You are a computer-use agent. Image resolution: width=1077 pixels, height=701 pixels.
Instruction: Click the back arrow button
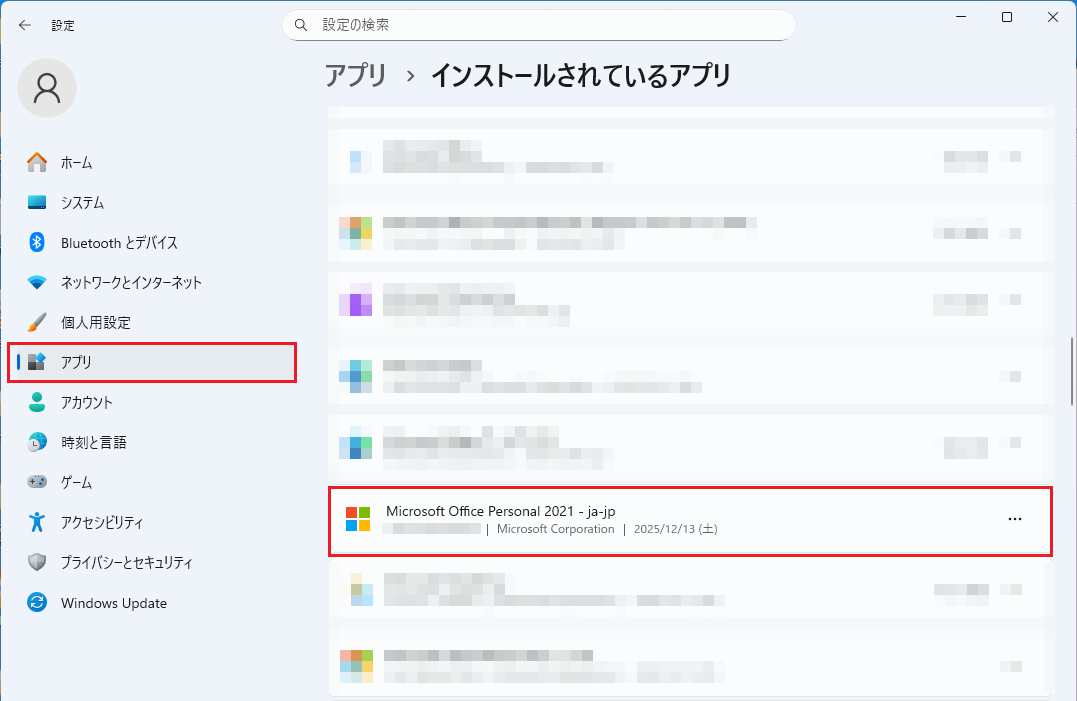click(x=25, y=25)
